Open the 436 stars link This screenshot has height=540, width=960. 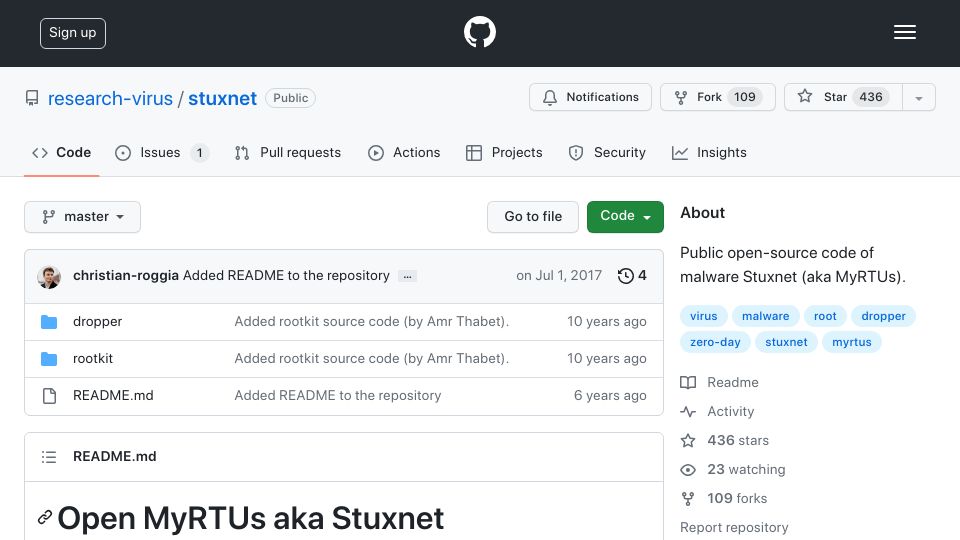click(738, 440)
